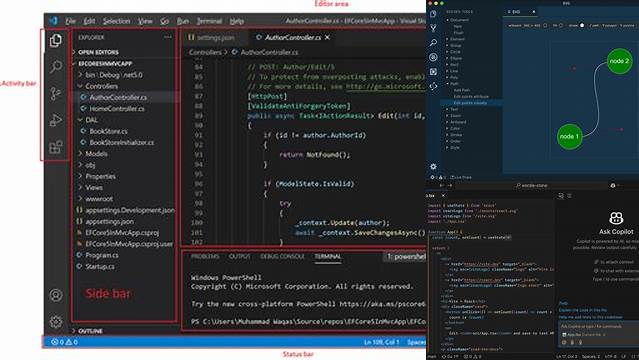Viewport: 639px width, 360px height.
Task: Collapse Controllers folder
Action: pos(98,86)
